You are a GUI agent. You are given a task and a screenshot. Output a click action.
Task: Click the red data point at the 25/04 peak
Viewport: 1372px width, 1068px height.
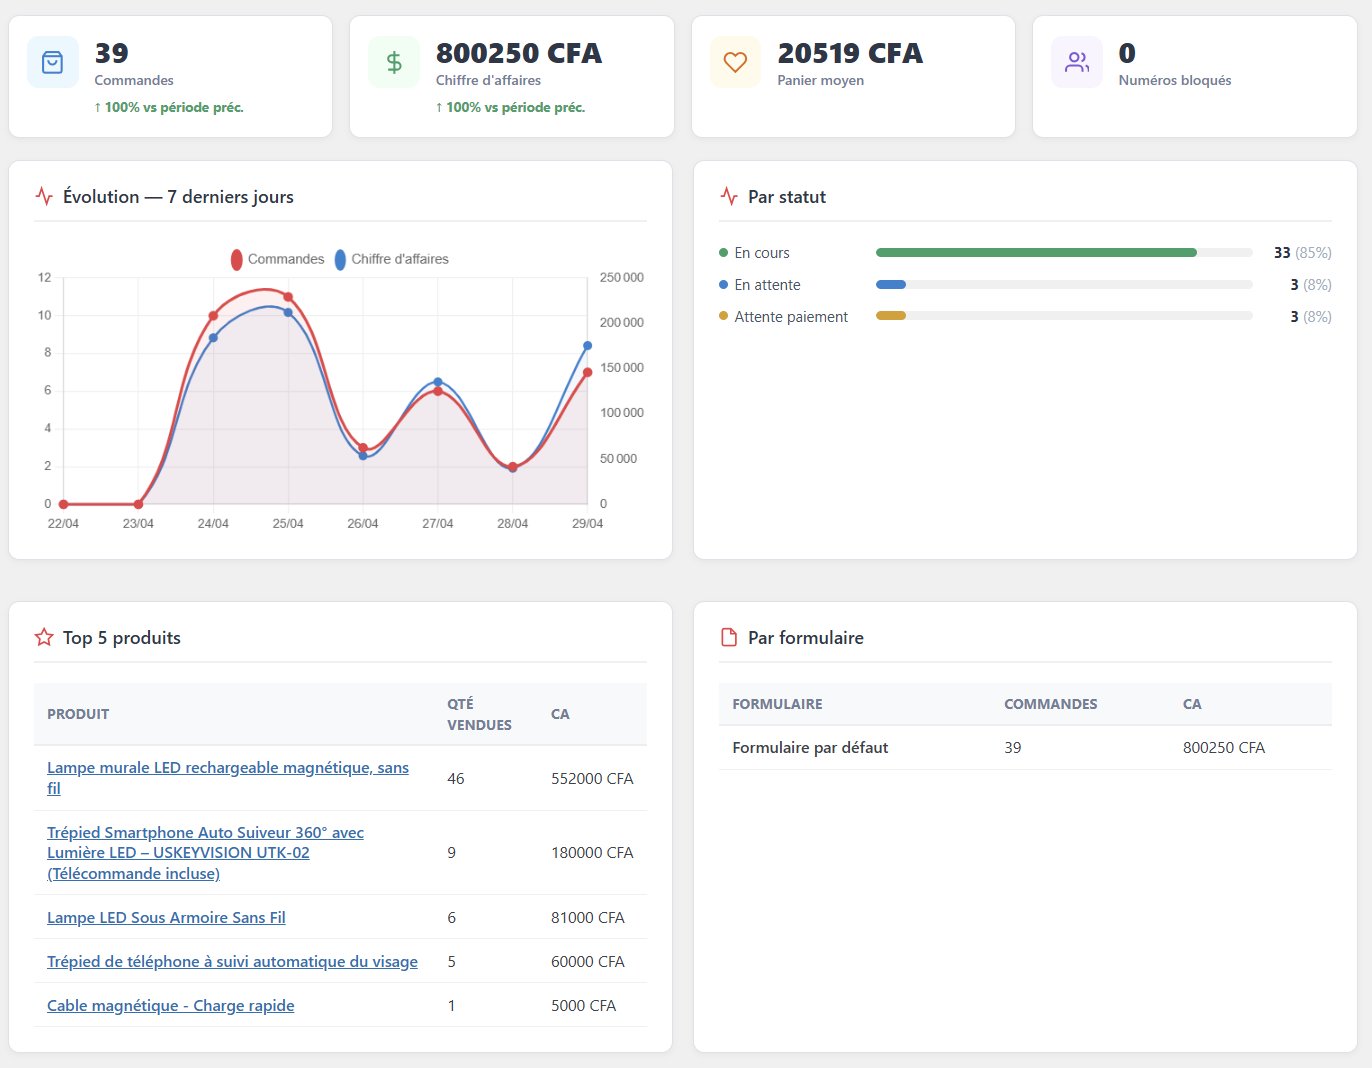pyautogui.click(x=287, y=297)
